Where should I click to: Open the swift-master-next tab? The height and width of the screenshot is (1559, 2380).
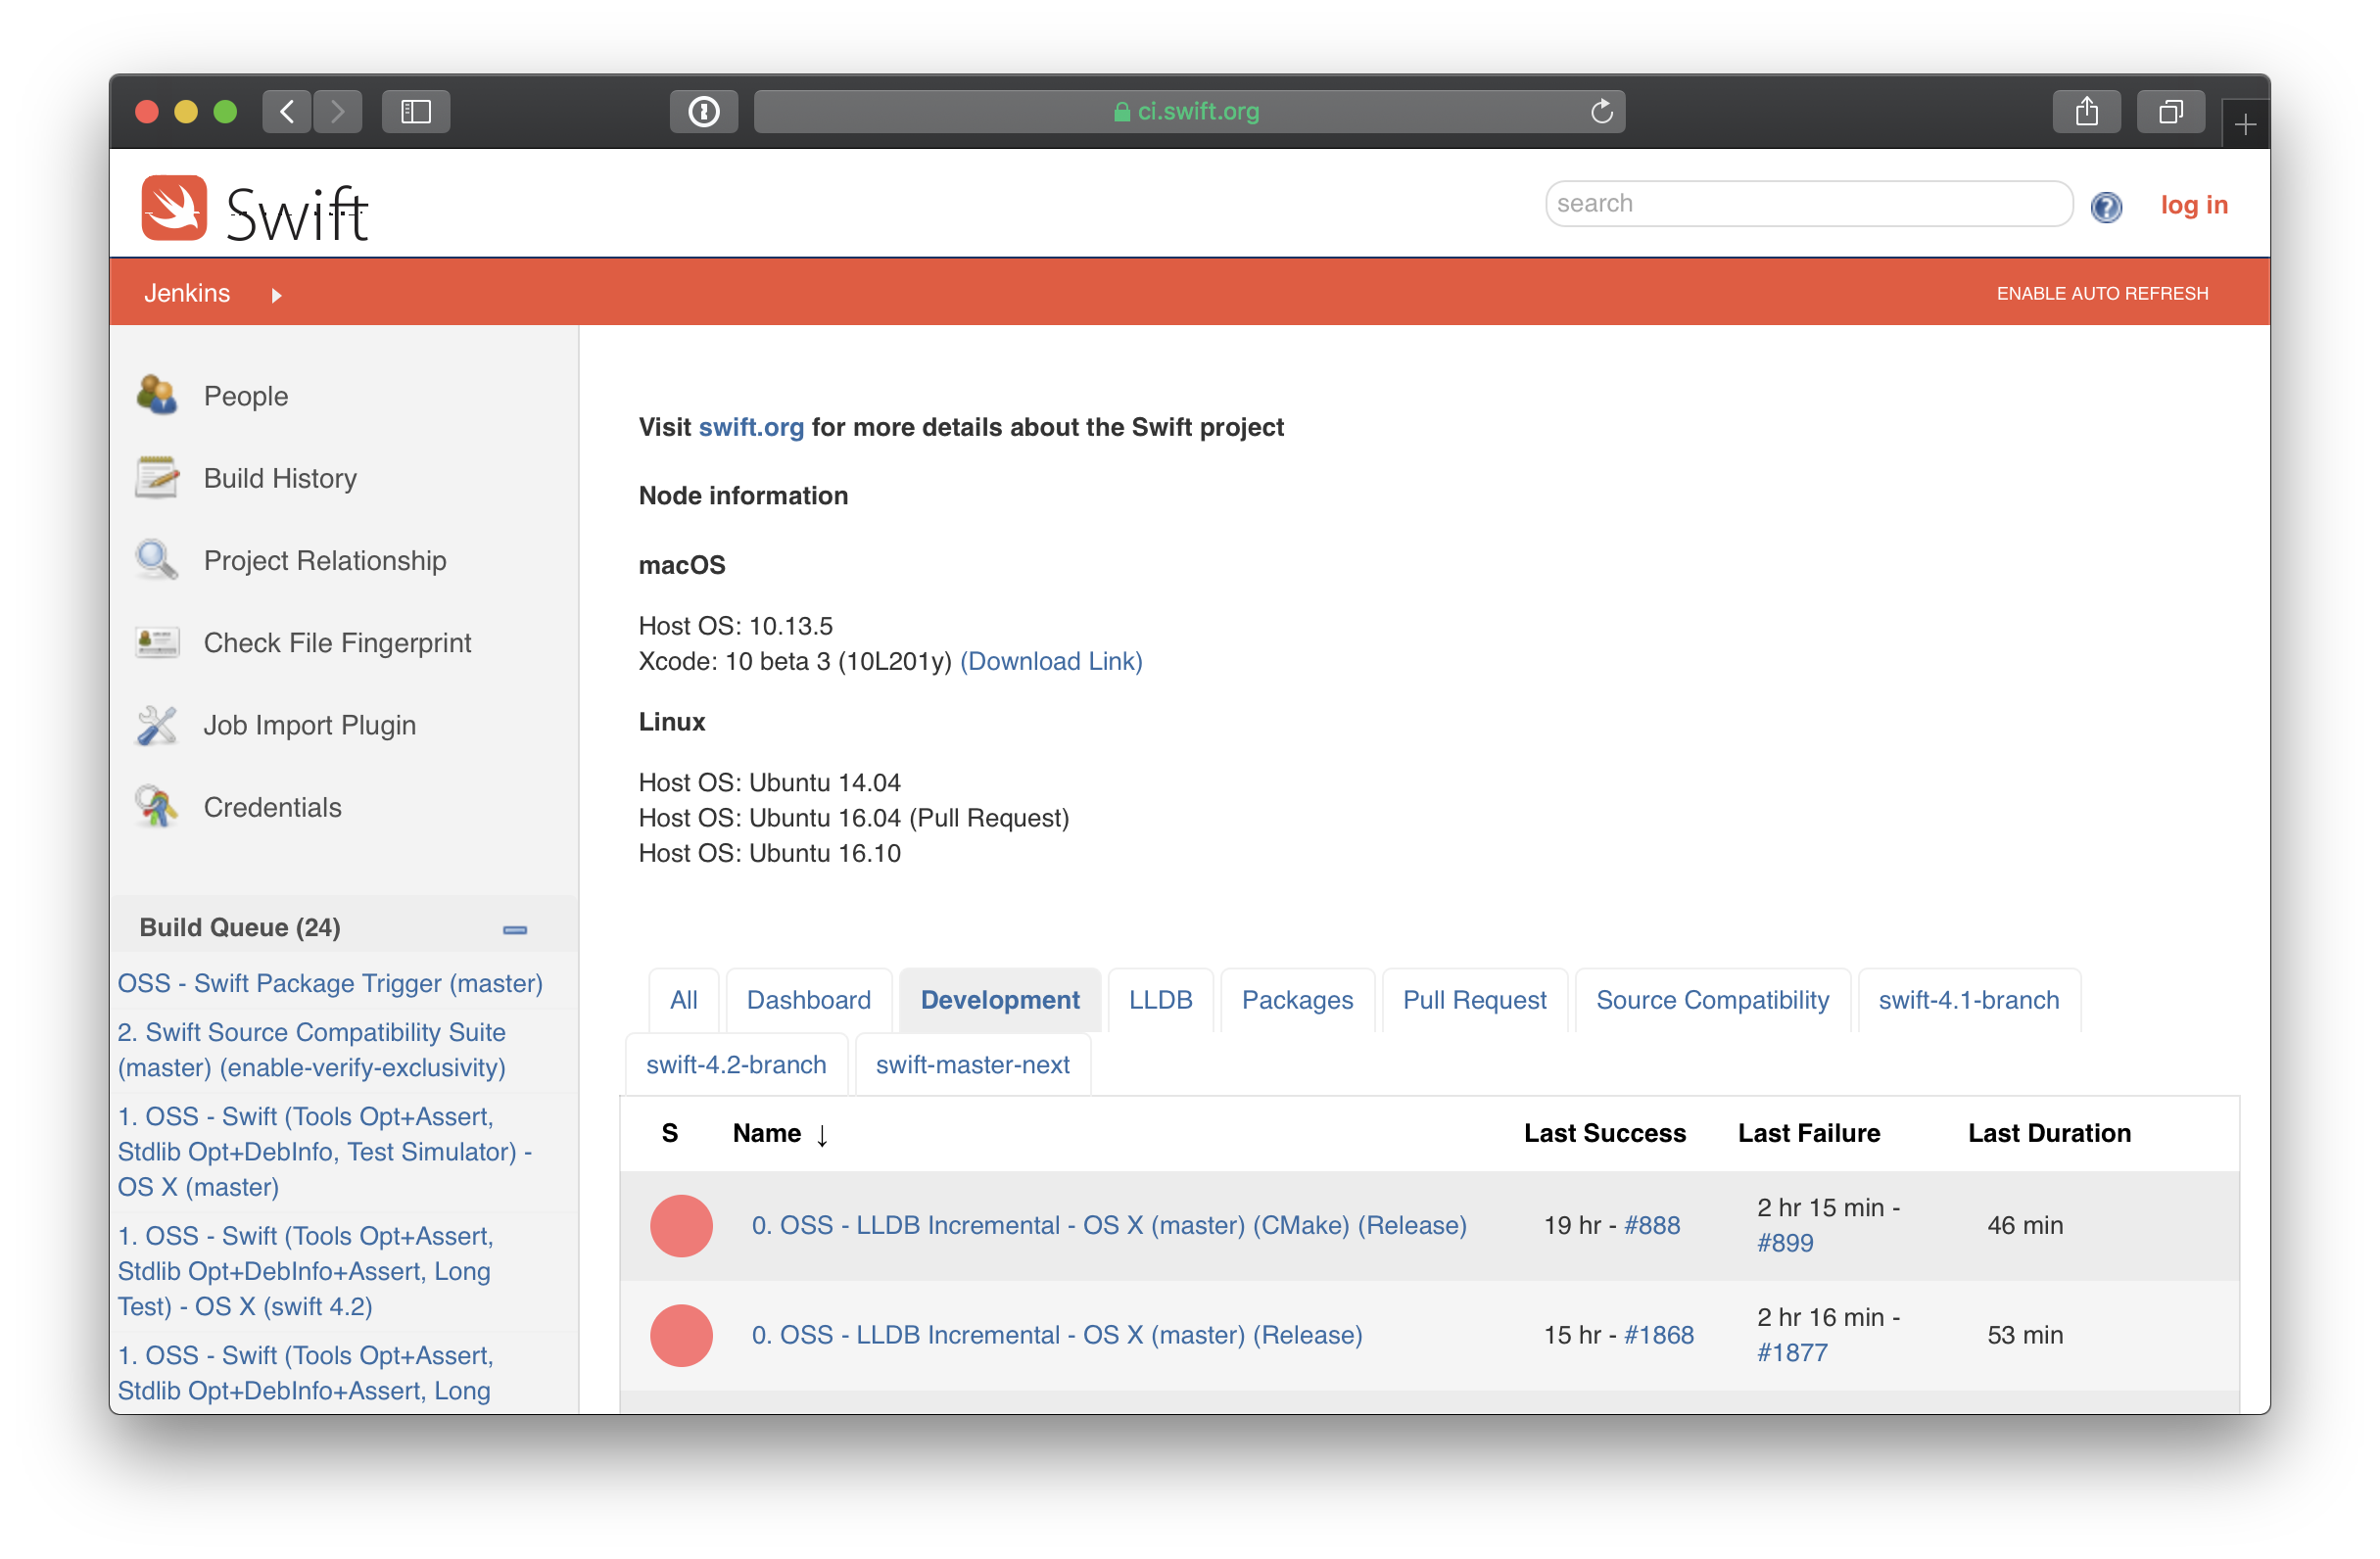pos(972,1065)
